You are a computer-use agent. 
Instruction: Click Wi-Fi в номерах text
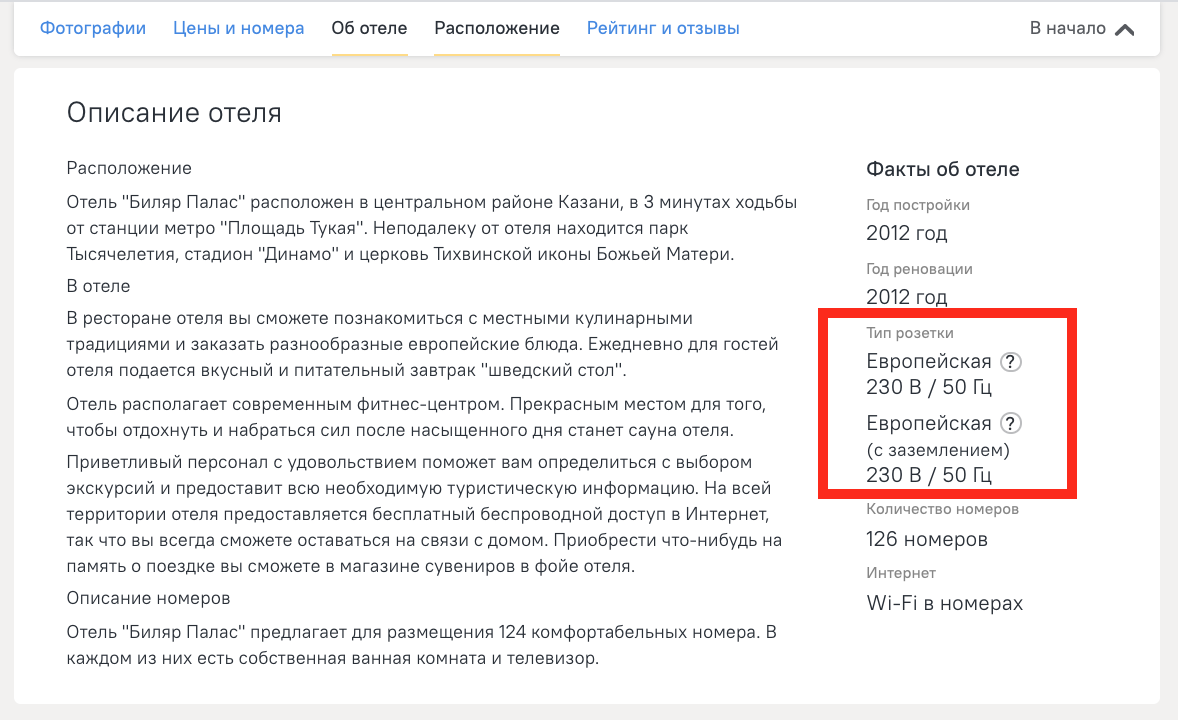coord(945,603)
